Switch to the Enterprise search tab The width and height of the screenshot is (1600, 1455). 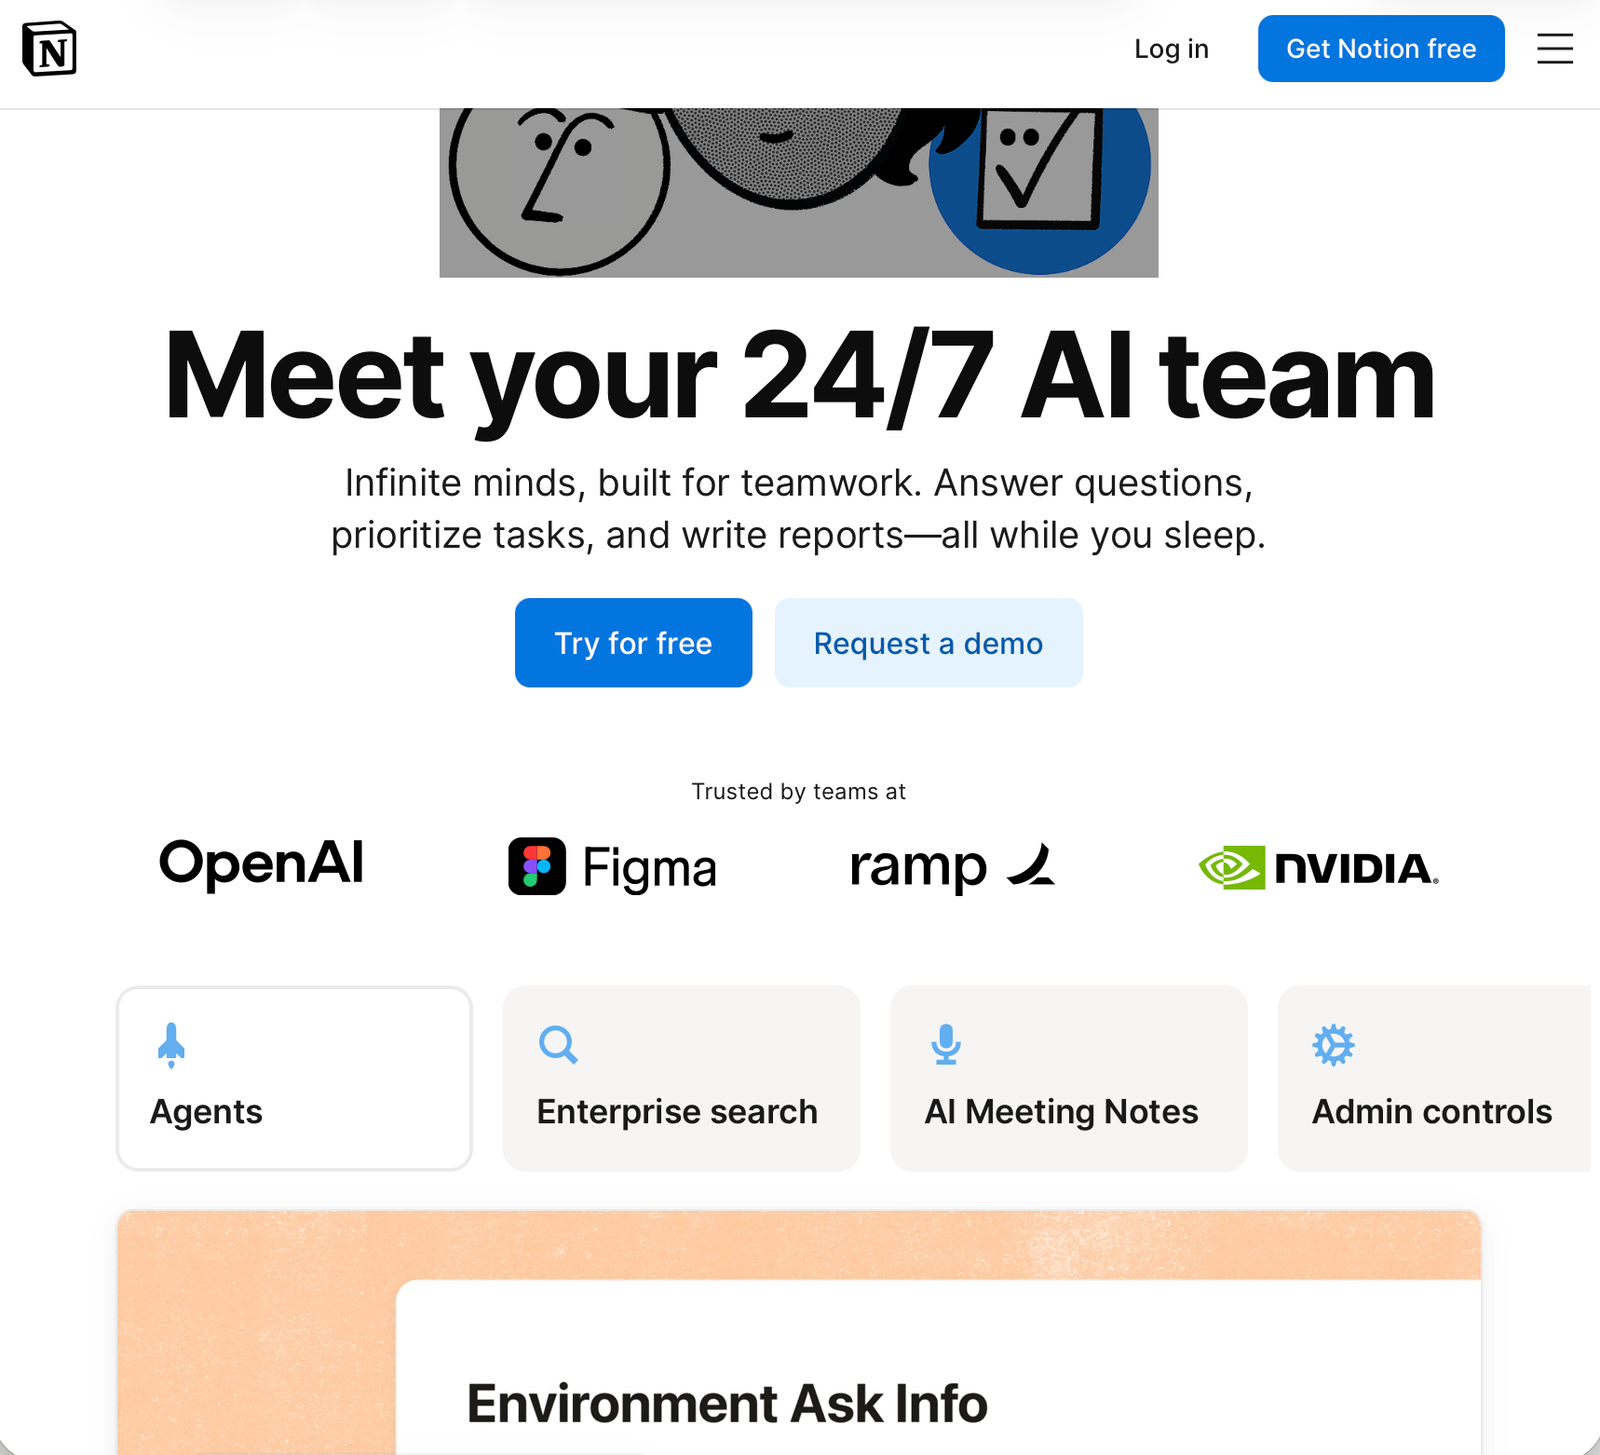tap(681, 1078)
